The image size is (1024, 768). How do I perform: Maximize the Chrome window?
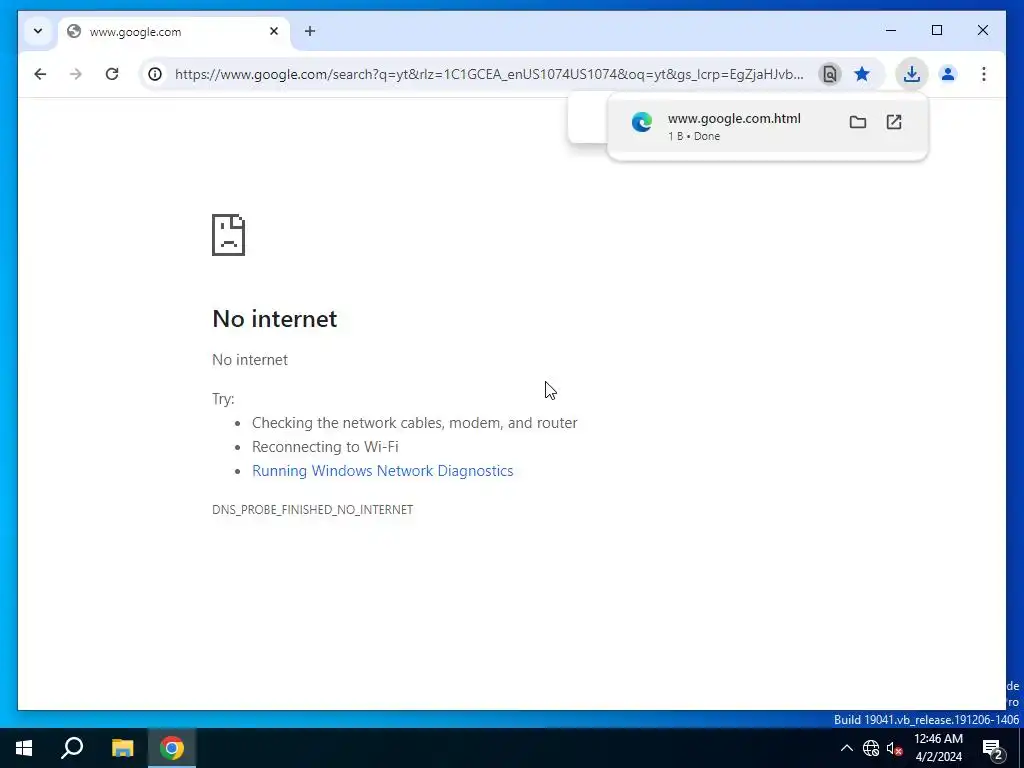point(936,30)
